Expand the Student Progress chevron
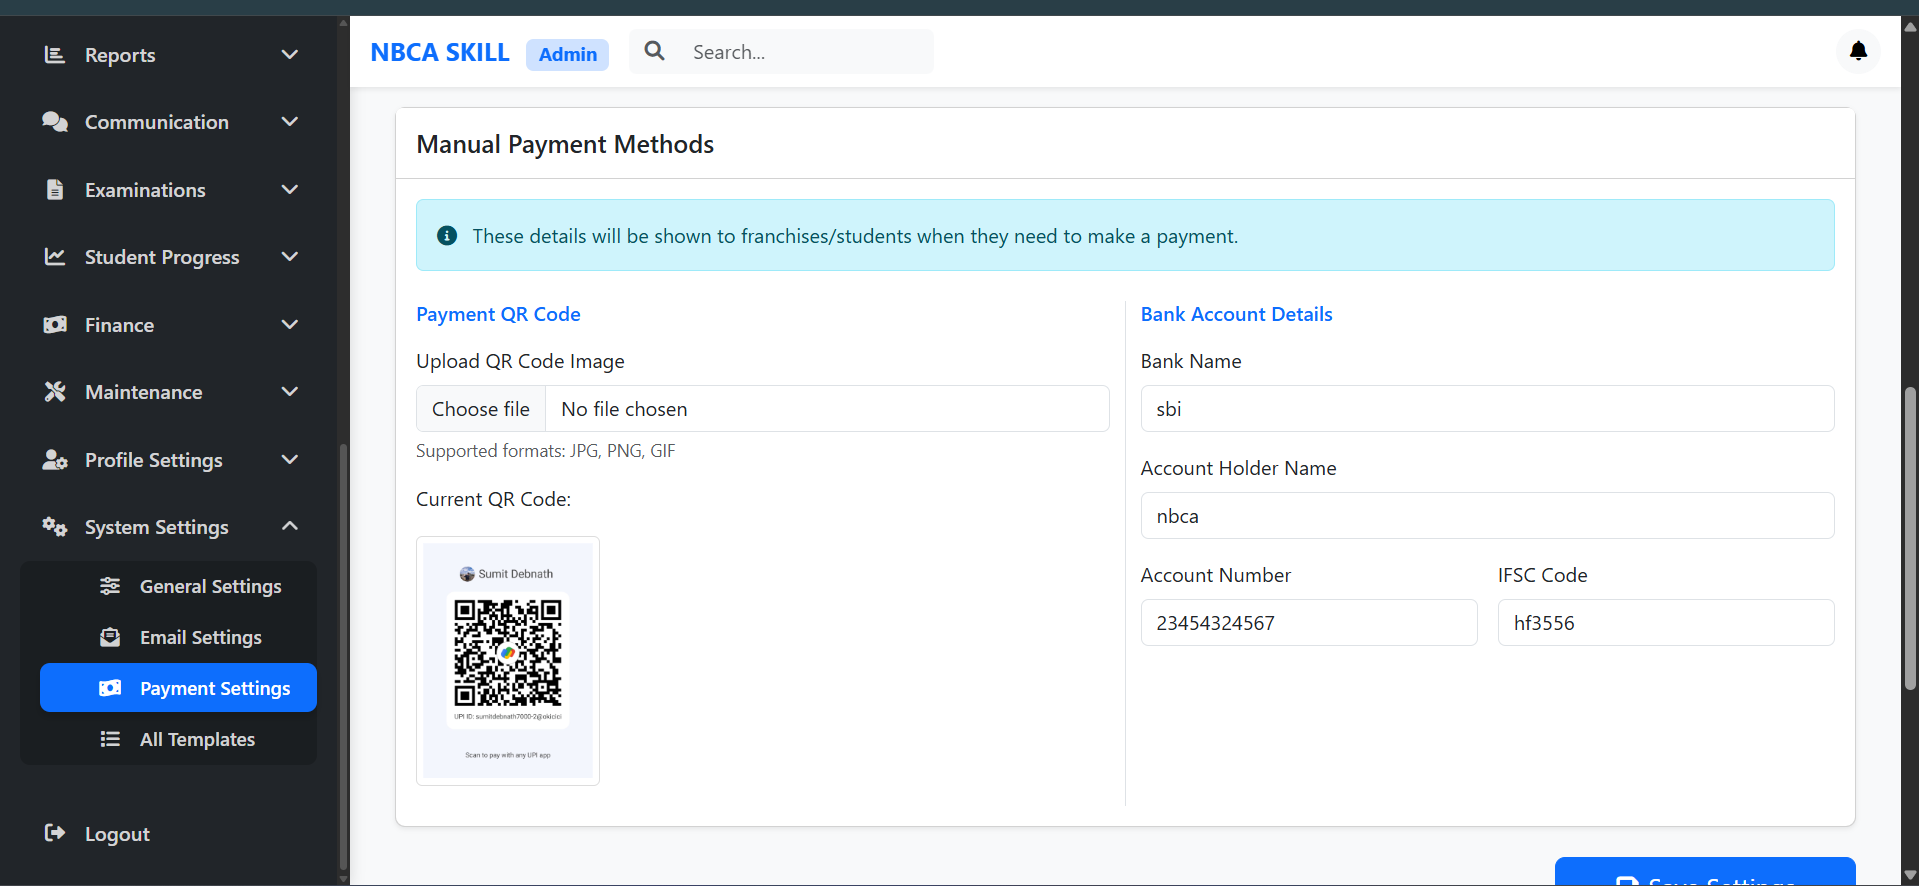 point(290,256)
